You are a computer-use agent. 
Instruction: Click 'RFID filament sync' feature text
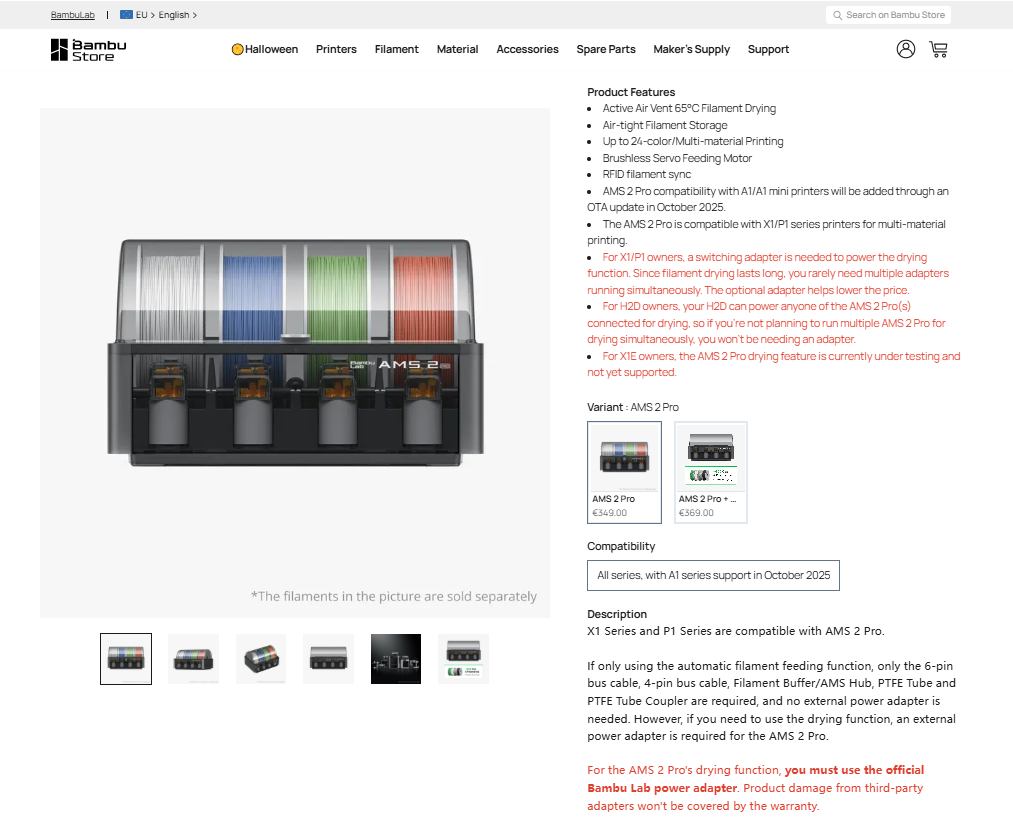(x=647, y=174)
